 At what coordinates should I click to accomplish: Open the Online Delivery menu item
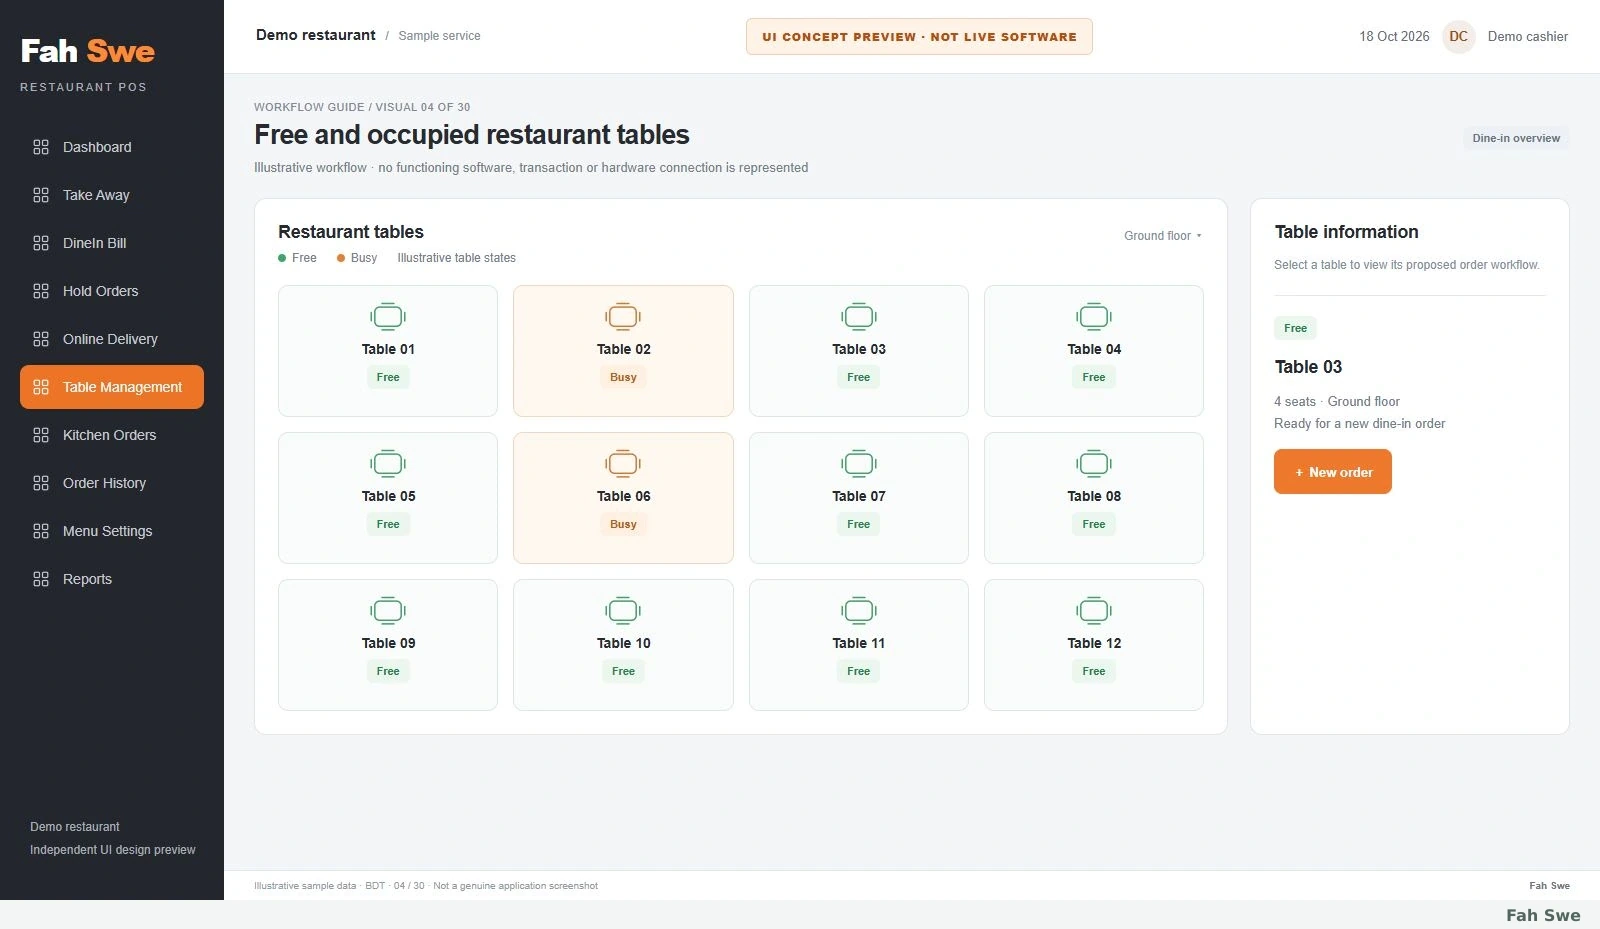(112, 339)
